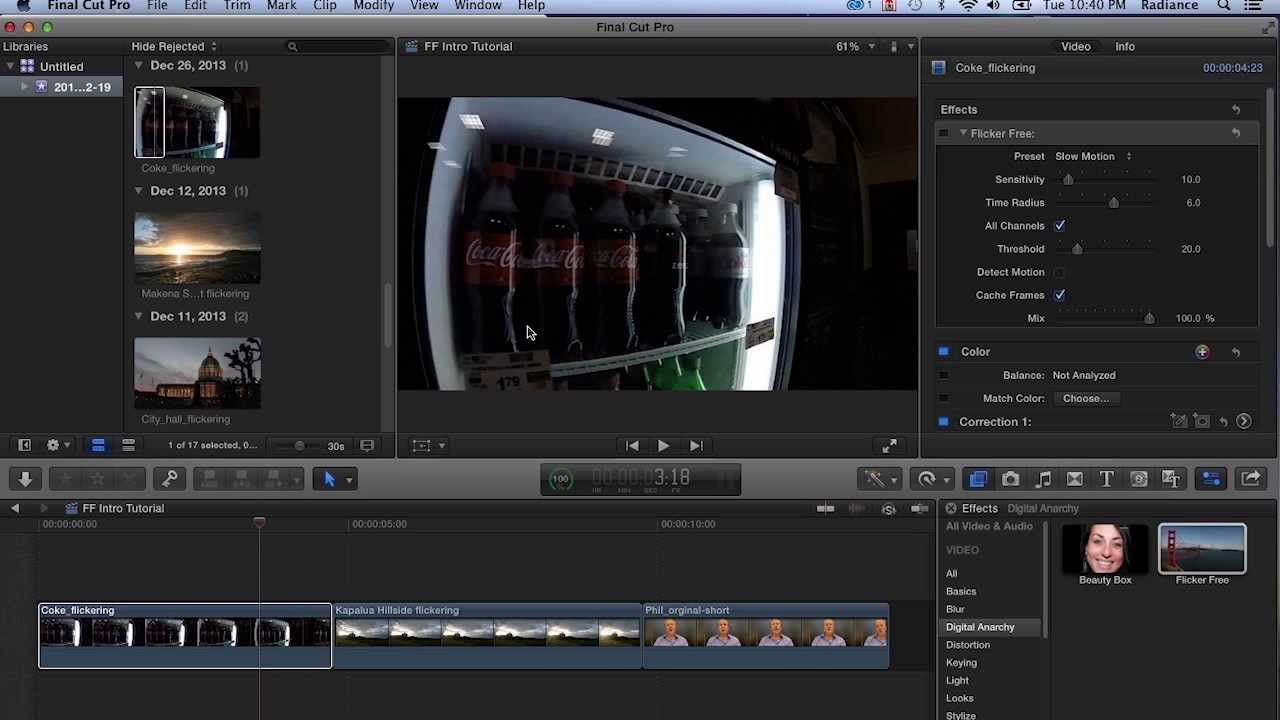Enter full-screen viewer playback
This screenshot has height=720, width=1280.
click(x=889, y=446)
